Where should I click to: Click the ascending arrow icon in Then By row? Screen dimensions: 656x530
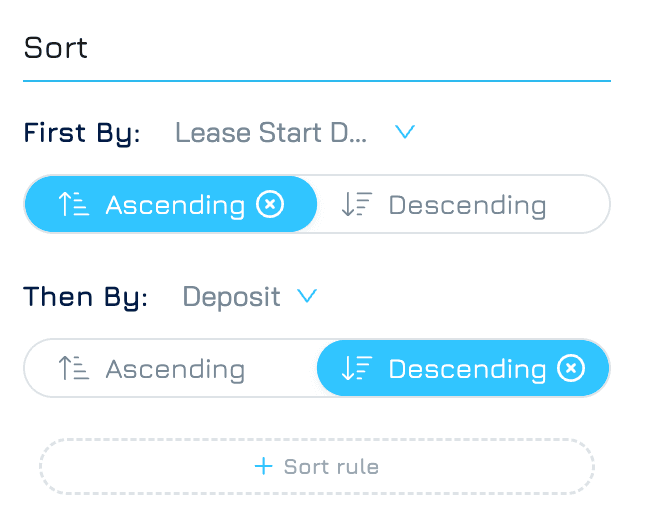pos(74,368)
